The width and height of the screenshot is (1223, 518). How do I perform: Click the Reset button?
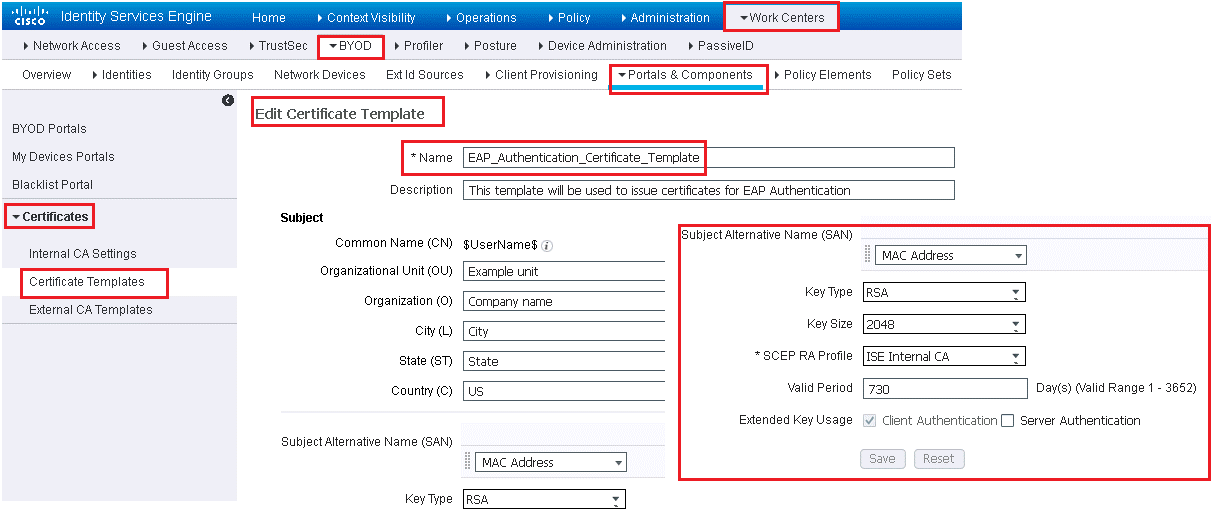[x=938, y=459]
